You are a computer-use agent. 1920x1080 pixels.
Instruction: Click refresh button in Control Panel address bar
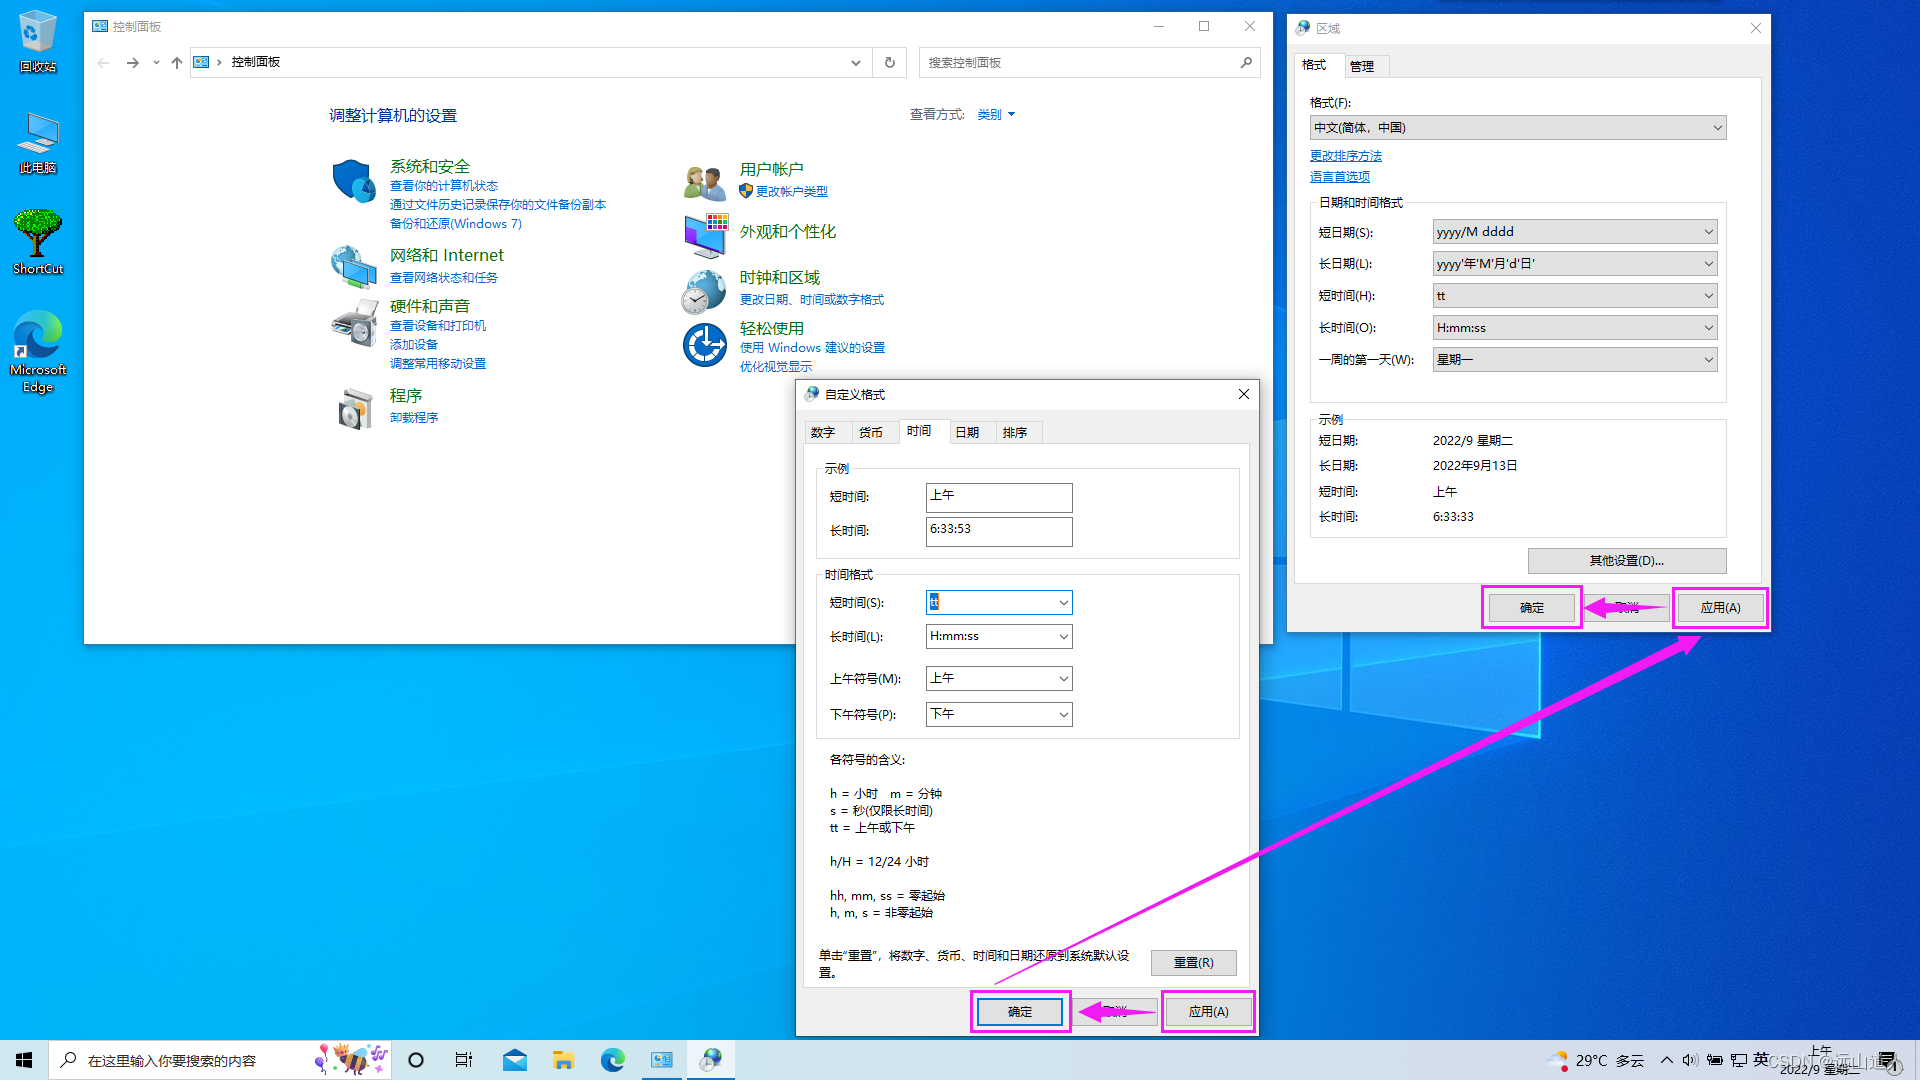pyautogui.click(x=890, y=62)
